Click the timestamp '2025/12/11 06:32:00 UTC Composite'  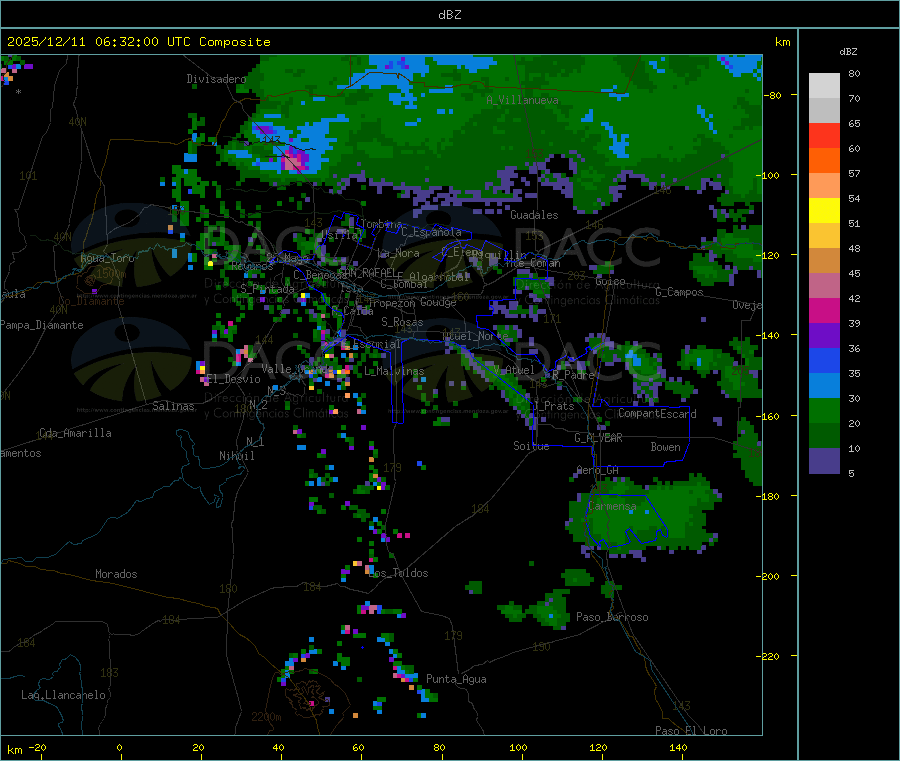[138, 42]
